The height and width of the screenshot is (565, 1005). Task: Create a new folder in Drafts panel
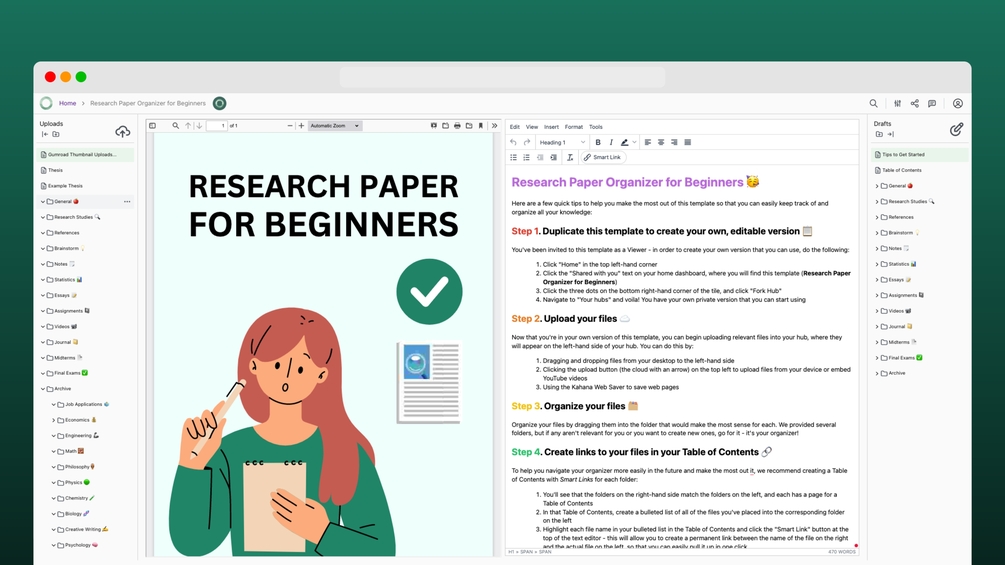tap(879, 134)
